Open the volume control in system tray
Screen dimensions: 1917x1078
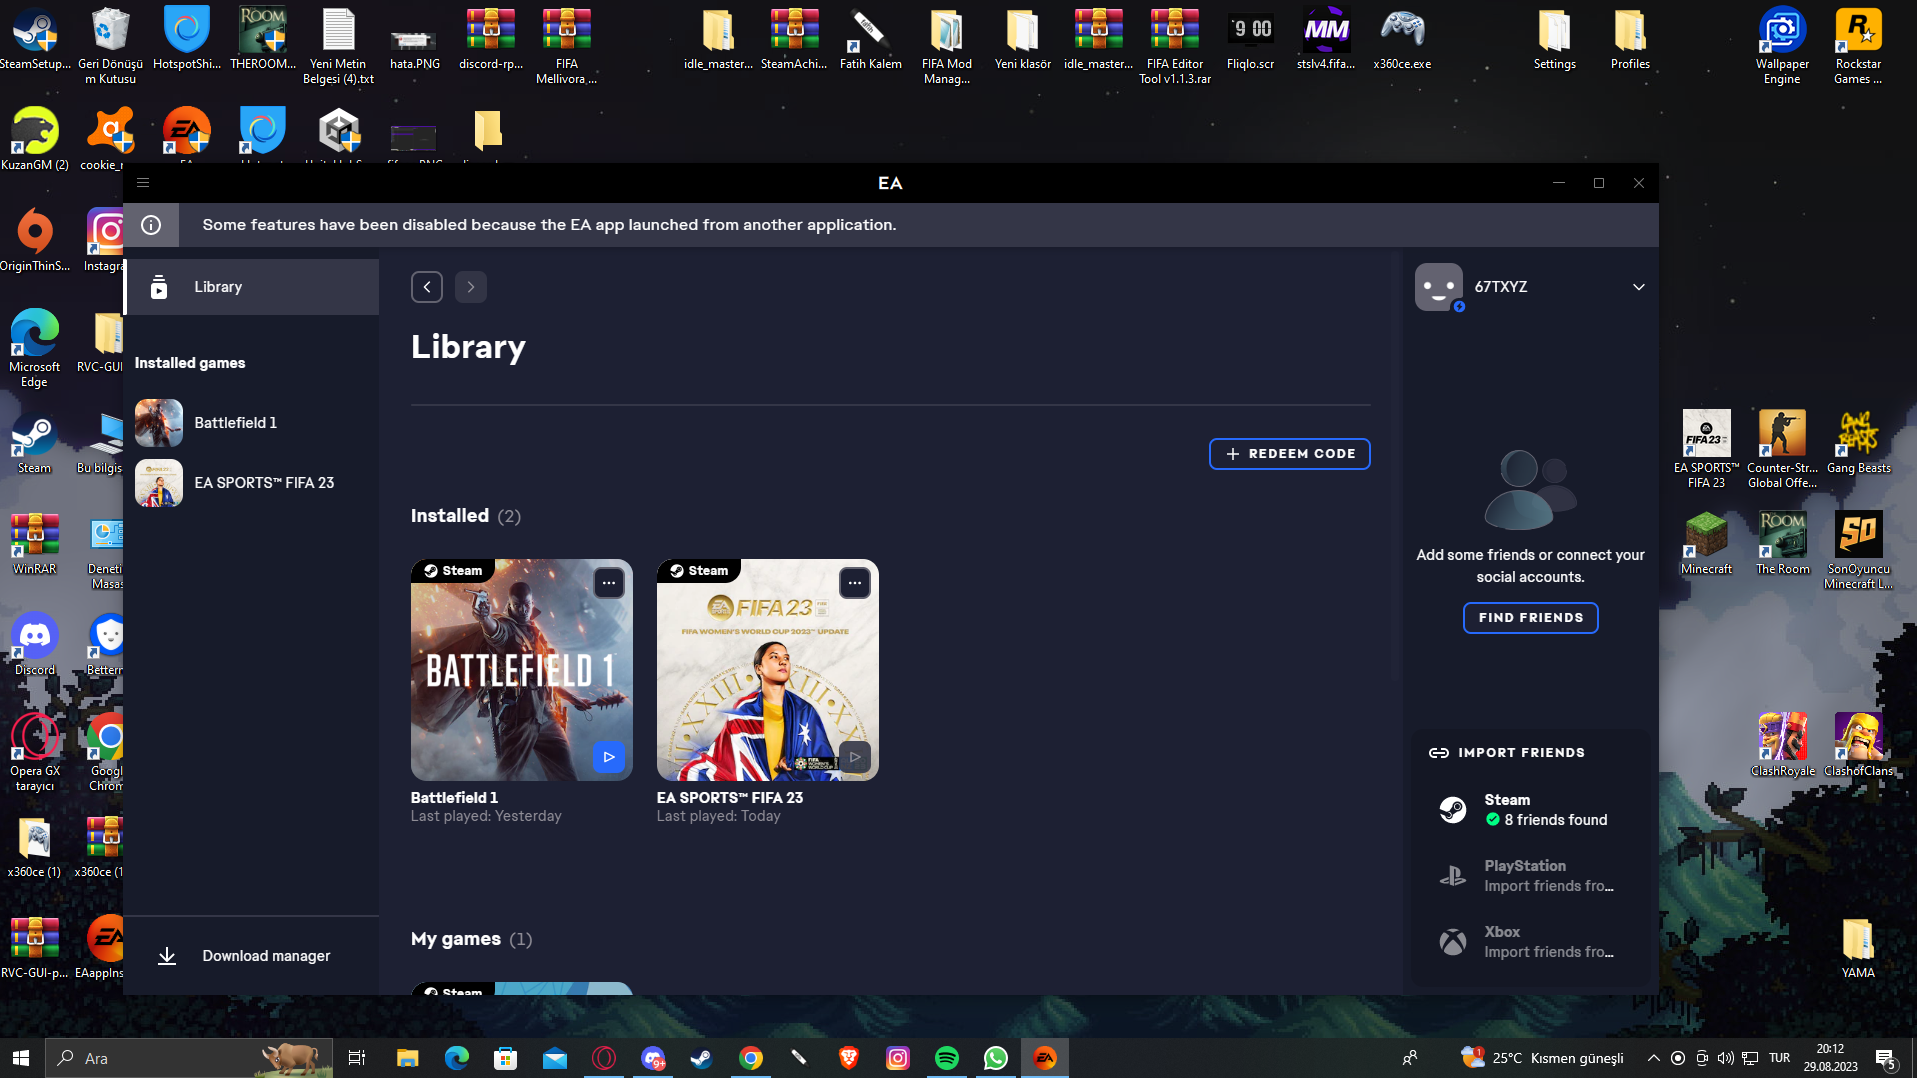1725,1058
